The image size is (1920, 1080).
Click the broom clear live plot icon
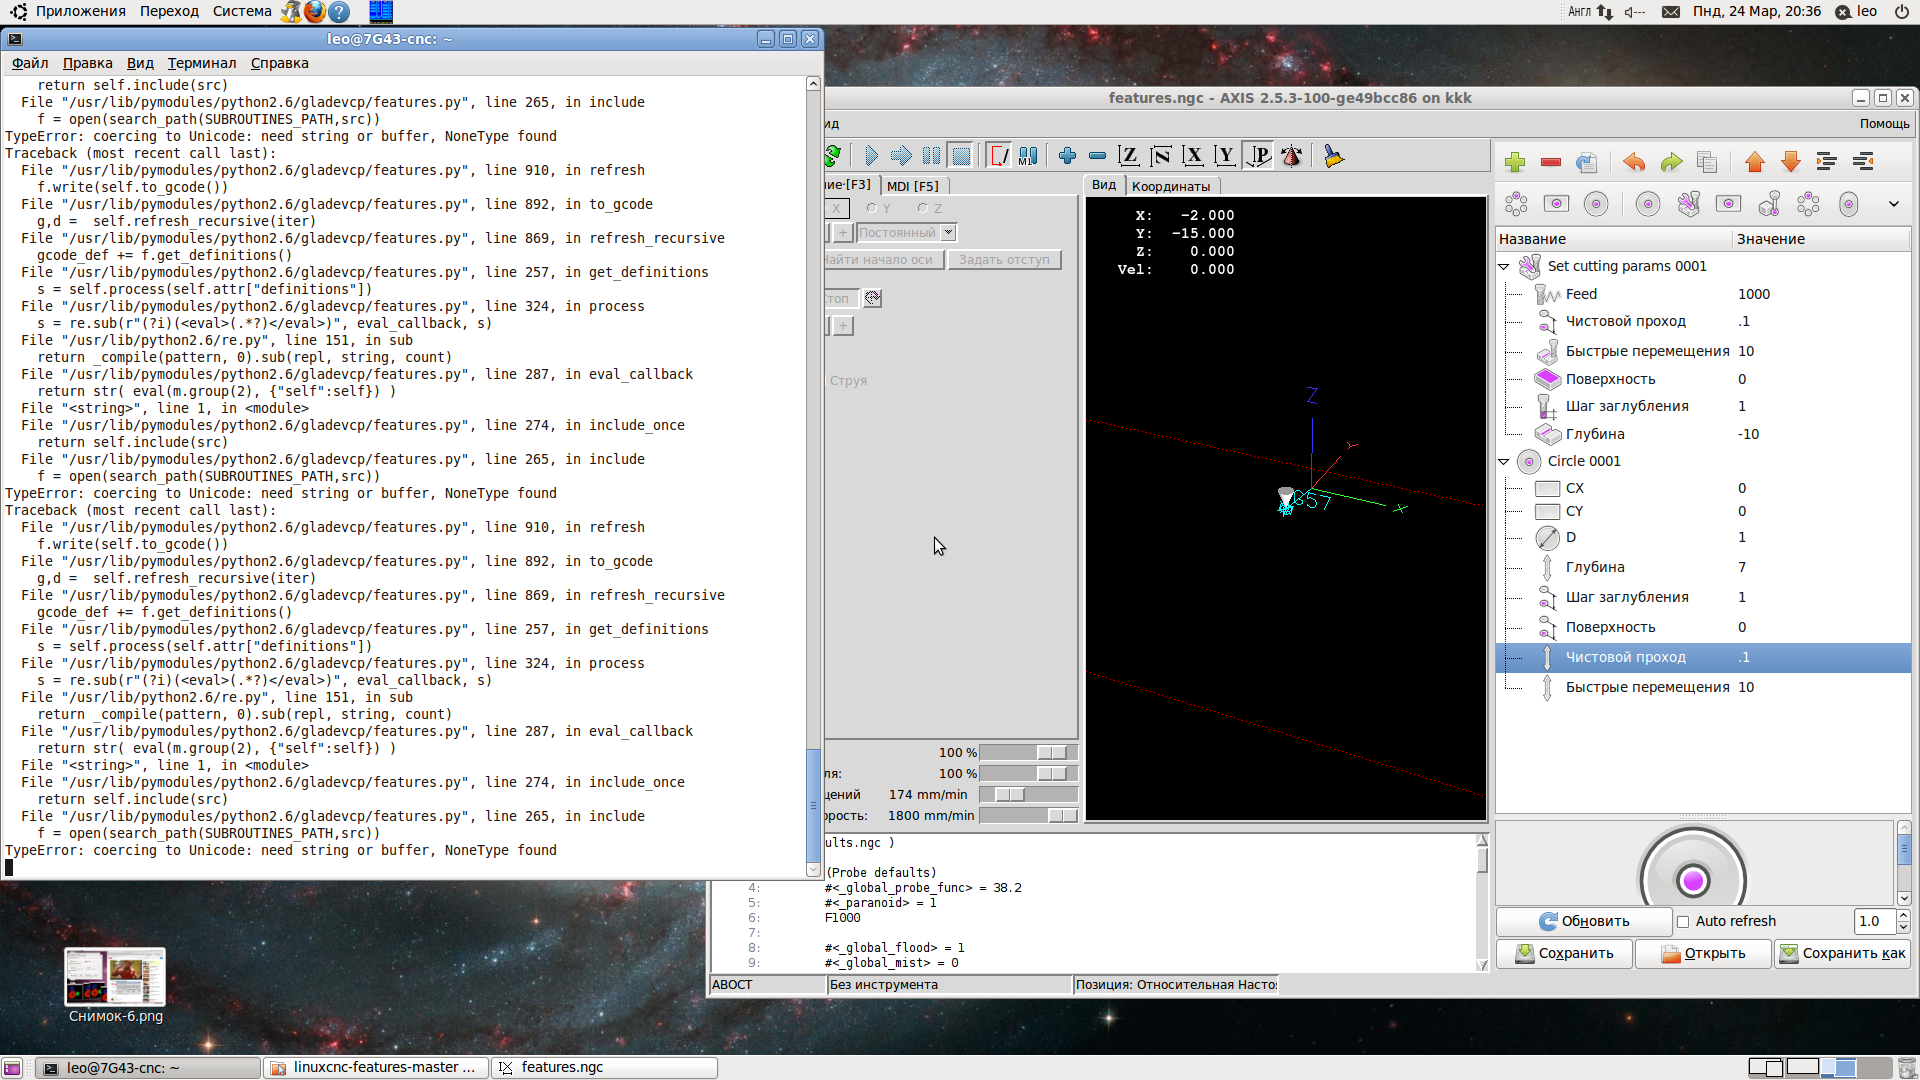(1333, 156)
